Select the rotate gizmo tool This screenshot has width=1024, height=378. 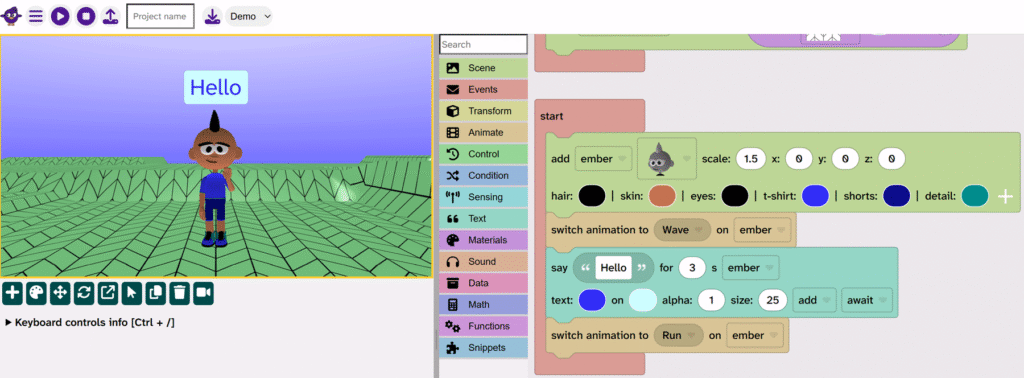[x=84, y=293]
